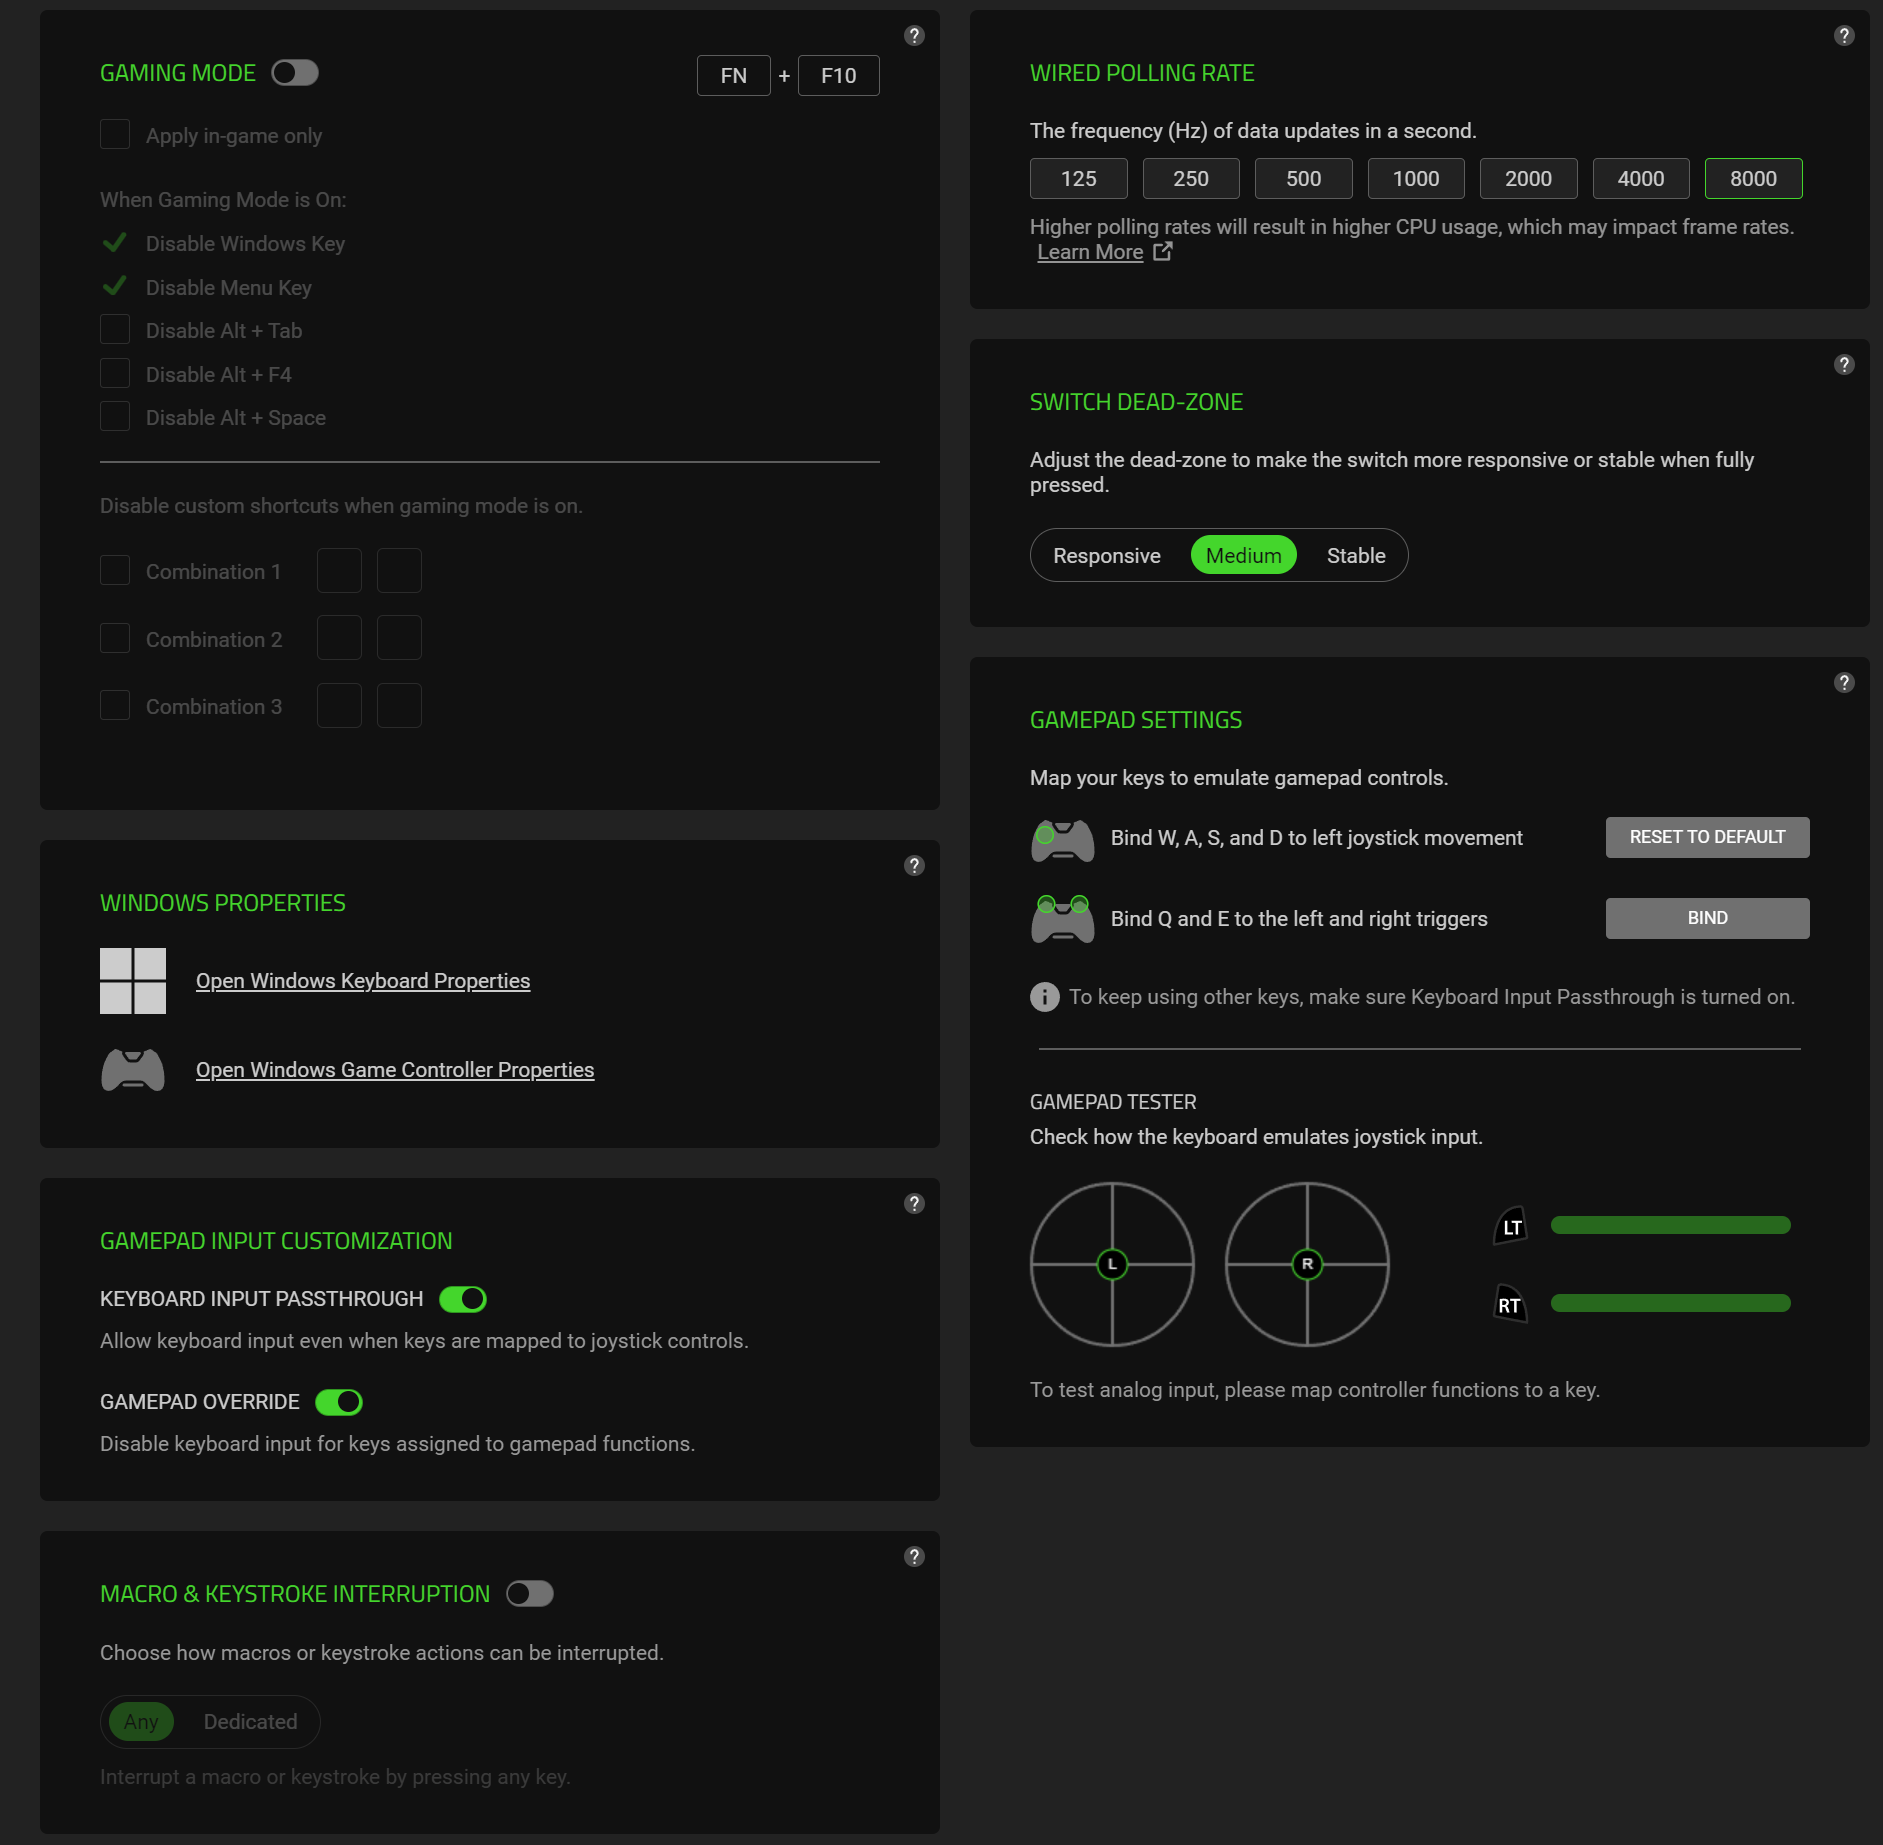1883x1845 pixels.
Task: Click the LT trigger level bar
Action: coord(1671,1226)
